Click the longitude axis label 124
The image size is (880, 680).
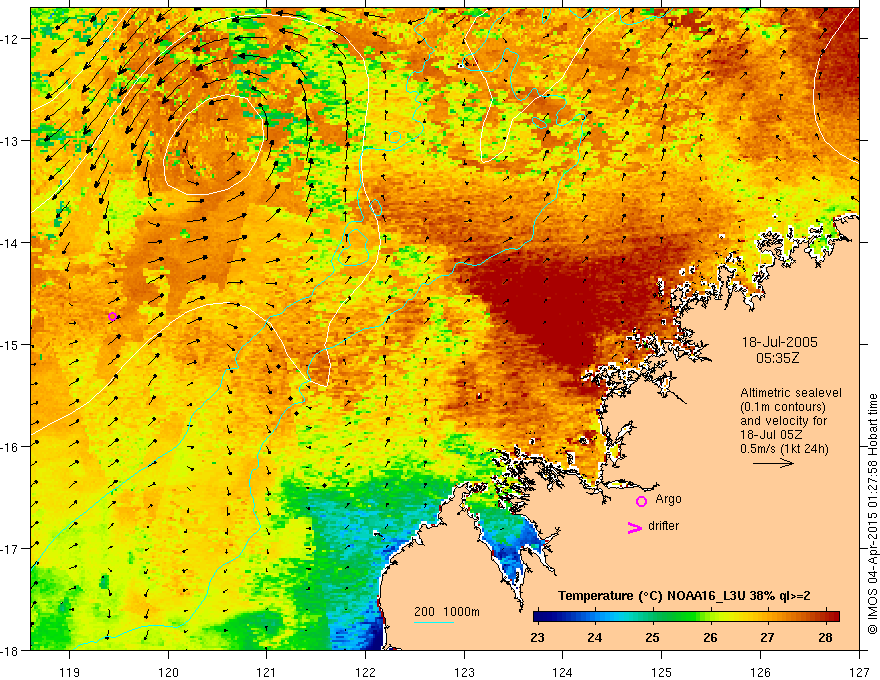click(563, 672)
